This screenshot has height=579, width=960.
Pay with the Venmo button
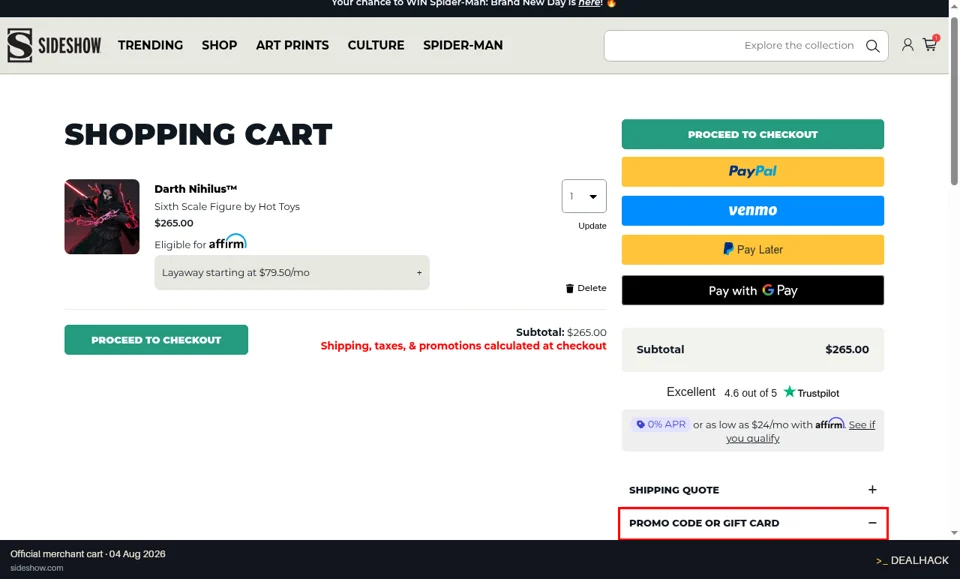pos(752,211)
